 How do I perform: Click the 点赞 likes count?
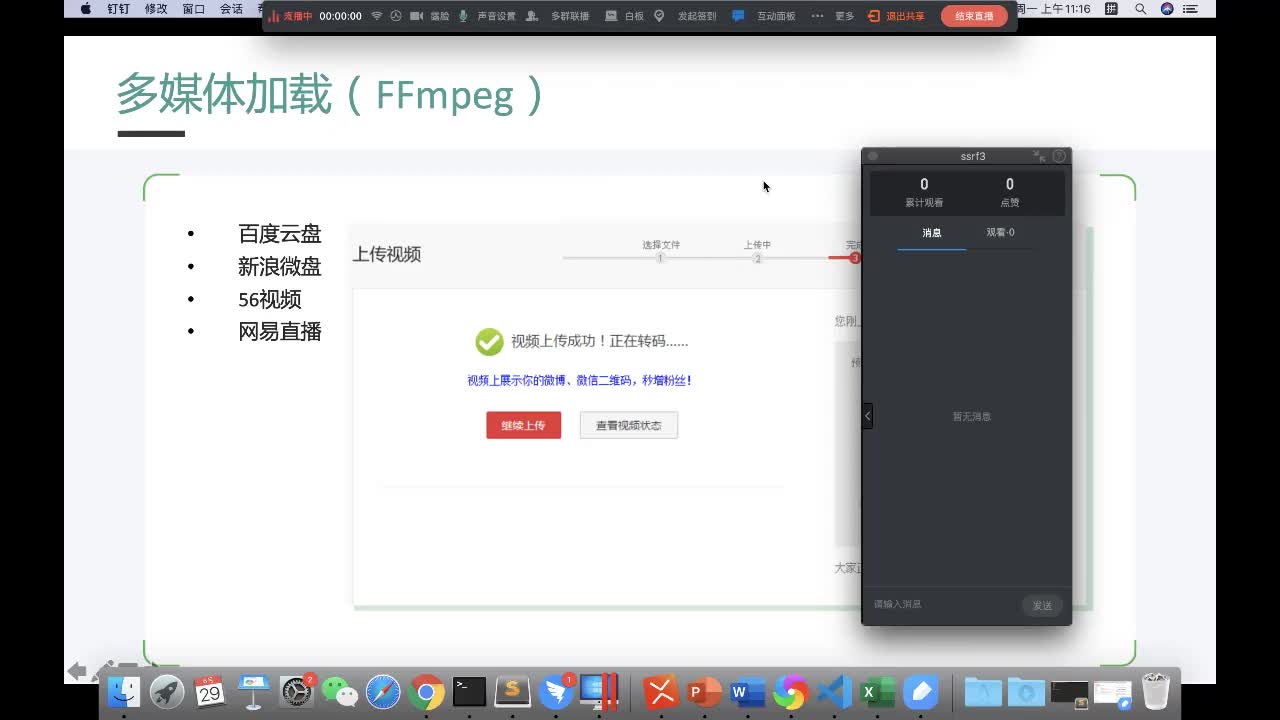(x=1010, y=192)
